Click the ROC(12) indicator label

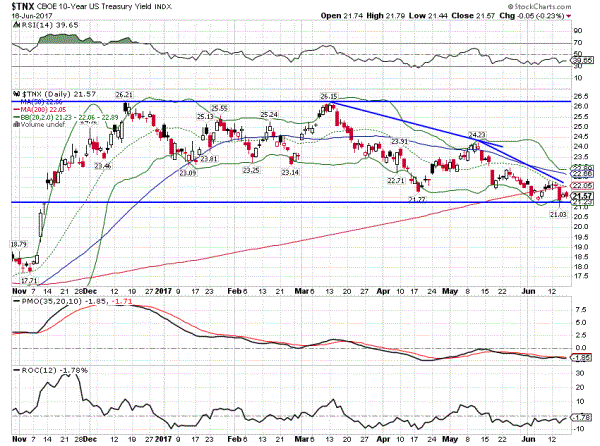click(33, 371)
